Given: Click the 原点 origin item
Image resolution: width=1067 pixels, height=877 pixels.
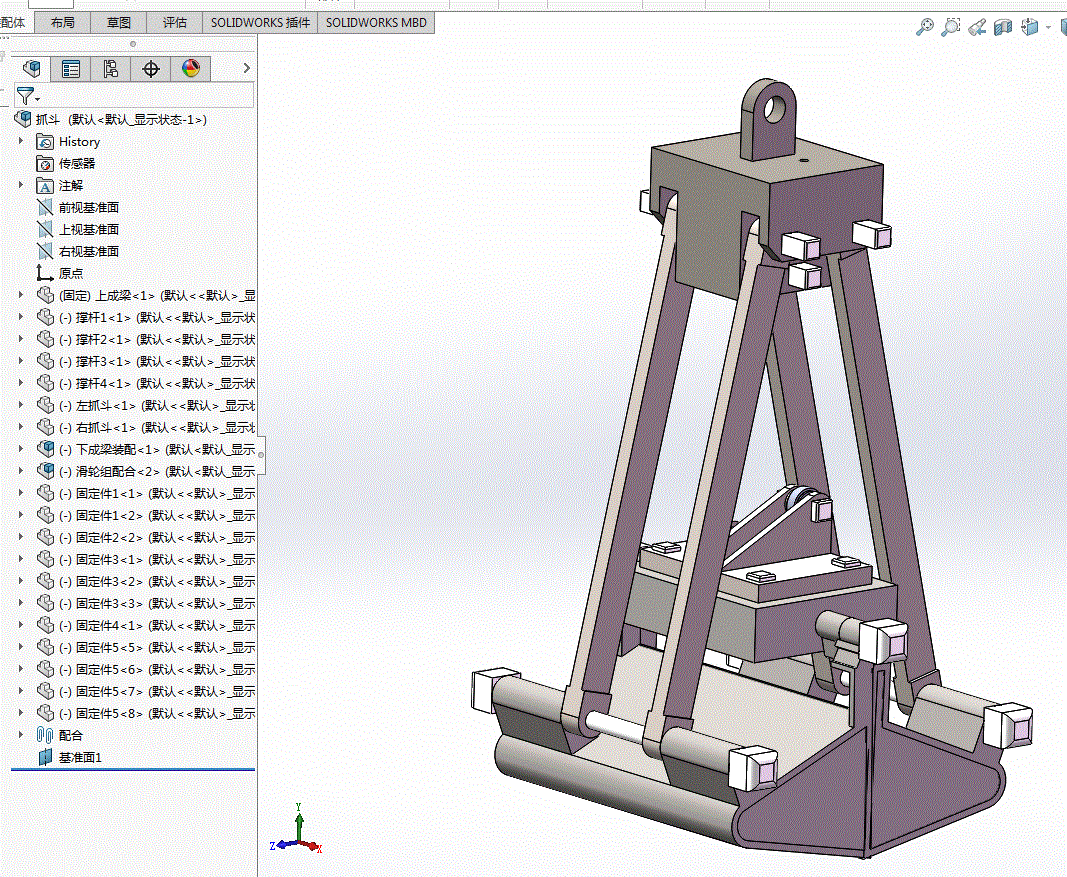Looking at the screenshot, I should 71,273.
